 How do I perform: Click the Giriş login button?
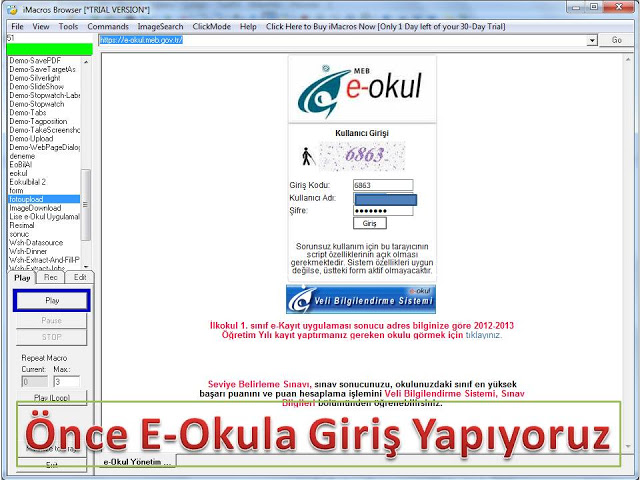(369, 223)
